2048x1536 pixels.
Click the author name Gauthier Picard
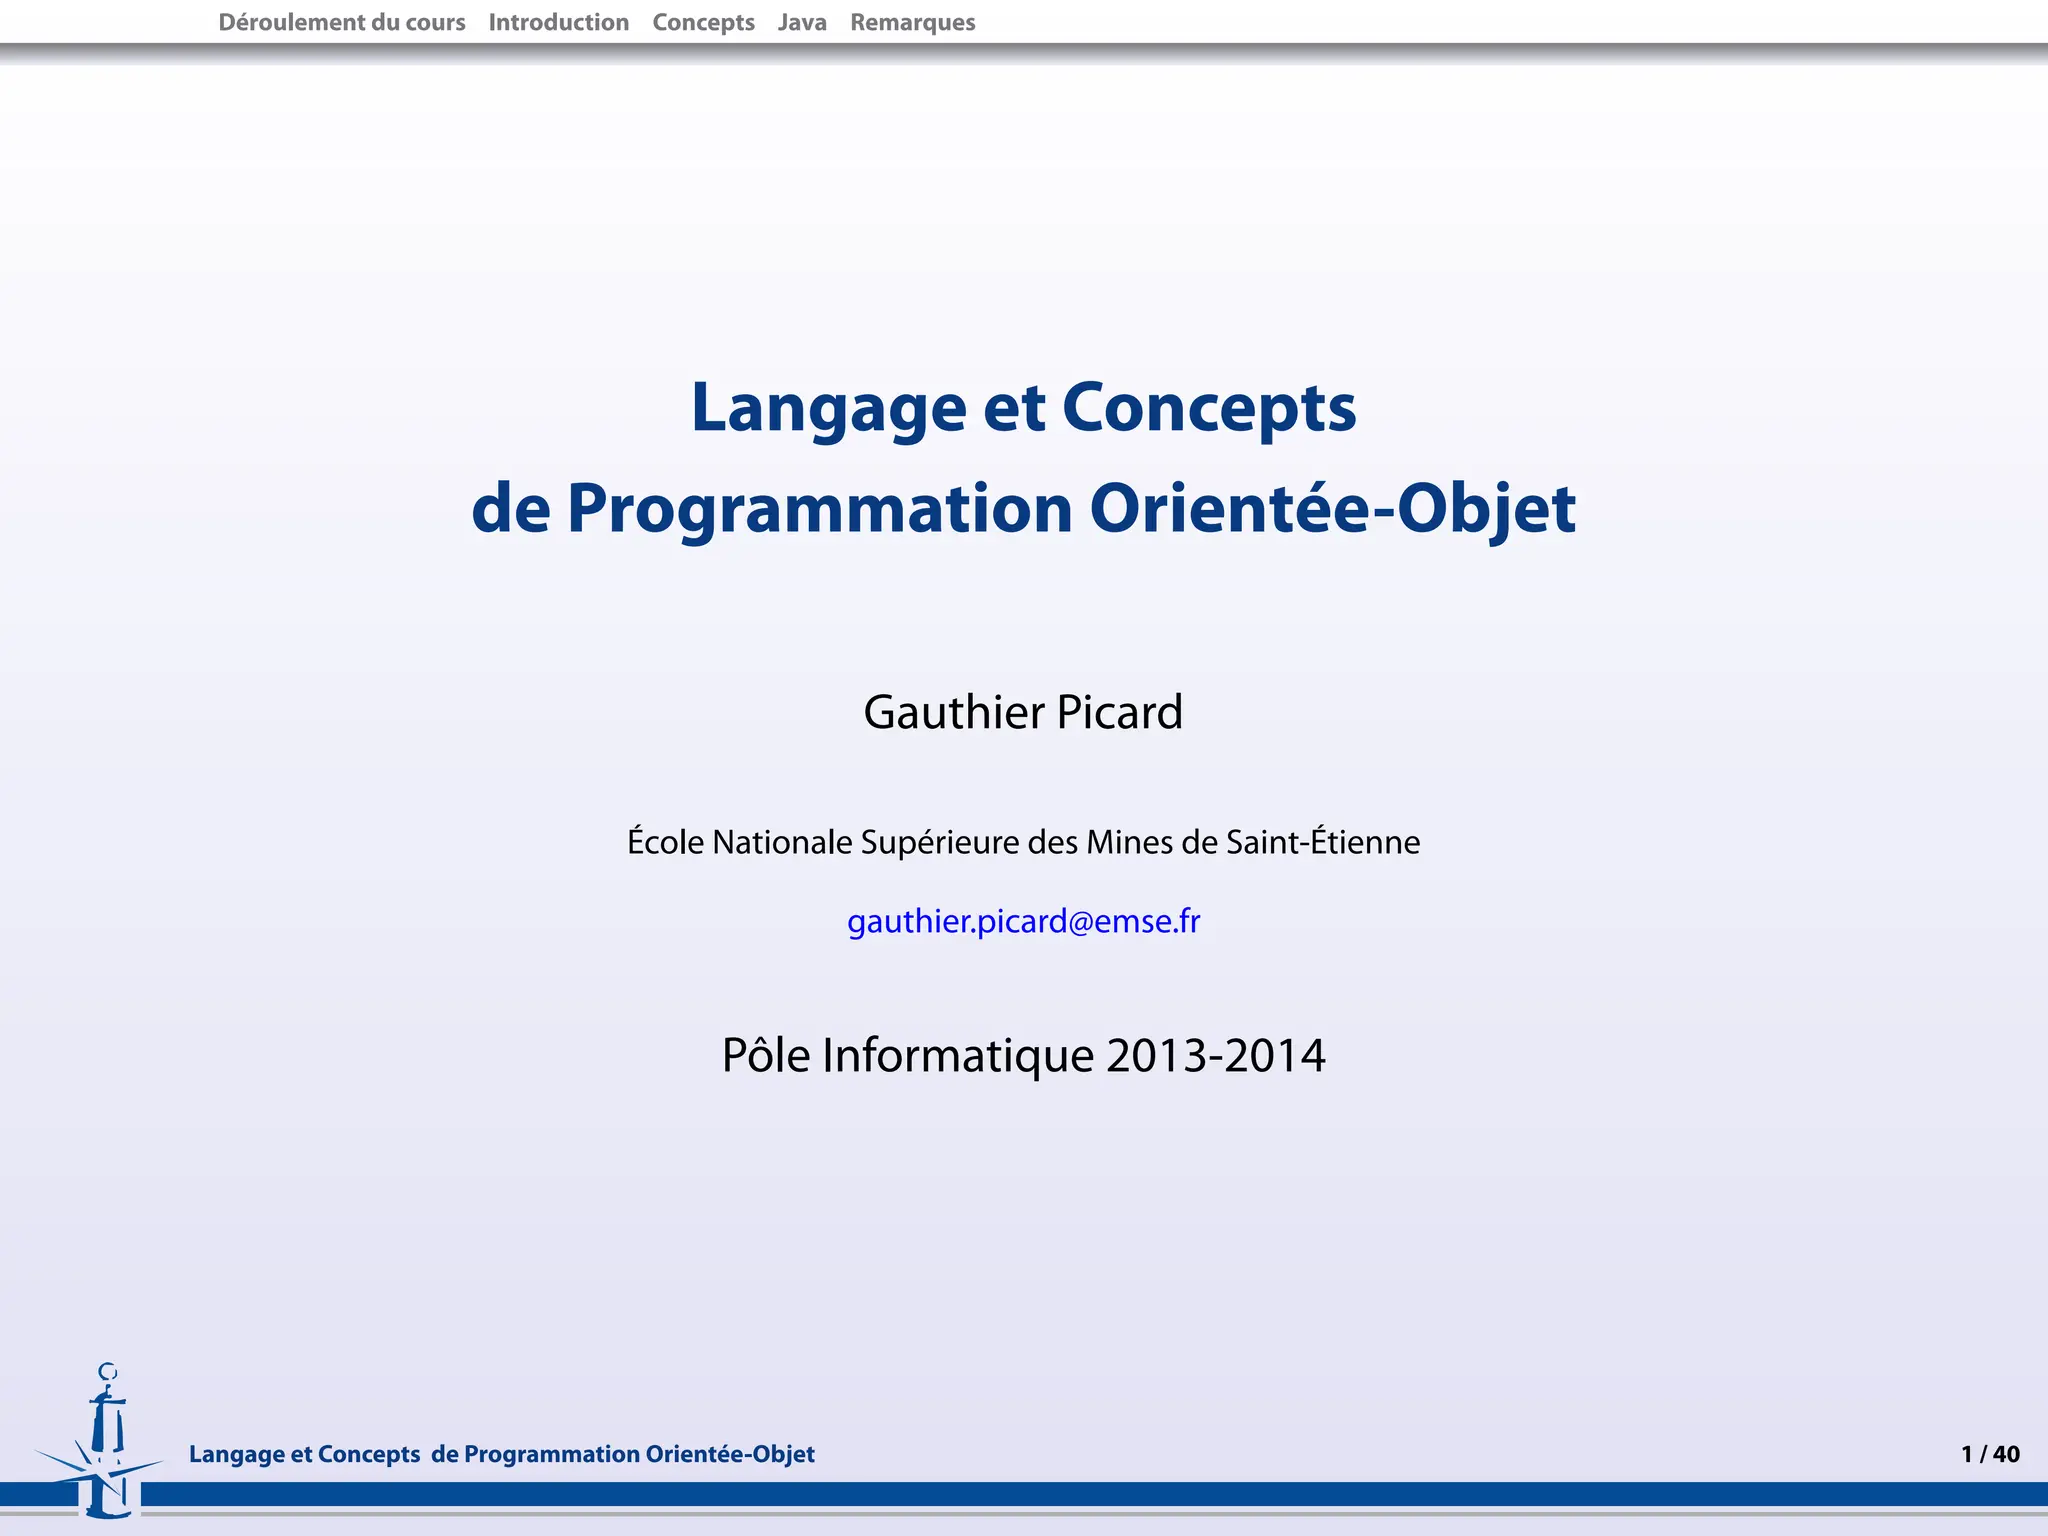1023,713
